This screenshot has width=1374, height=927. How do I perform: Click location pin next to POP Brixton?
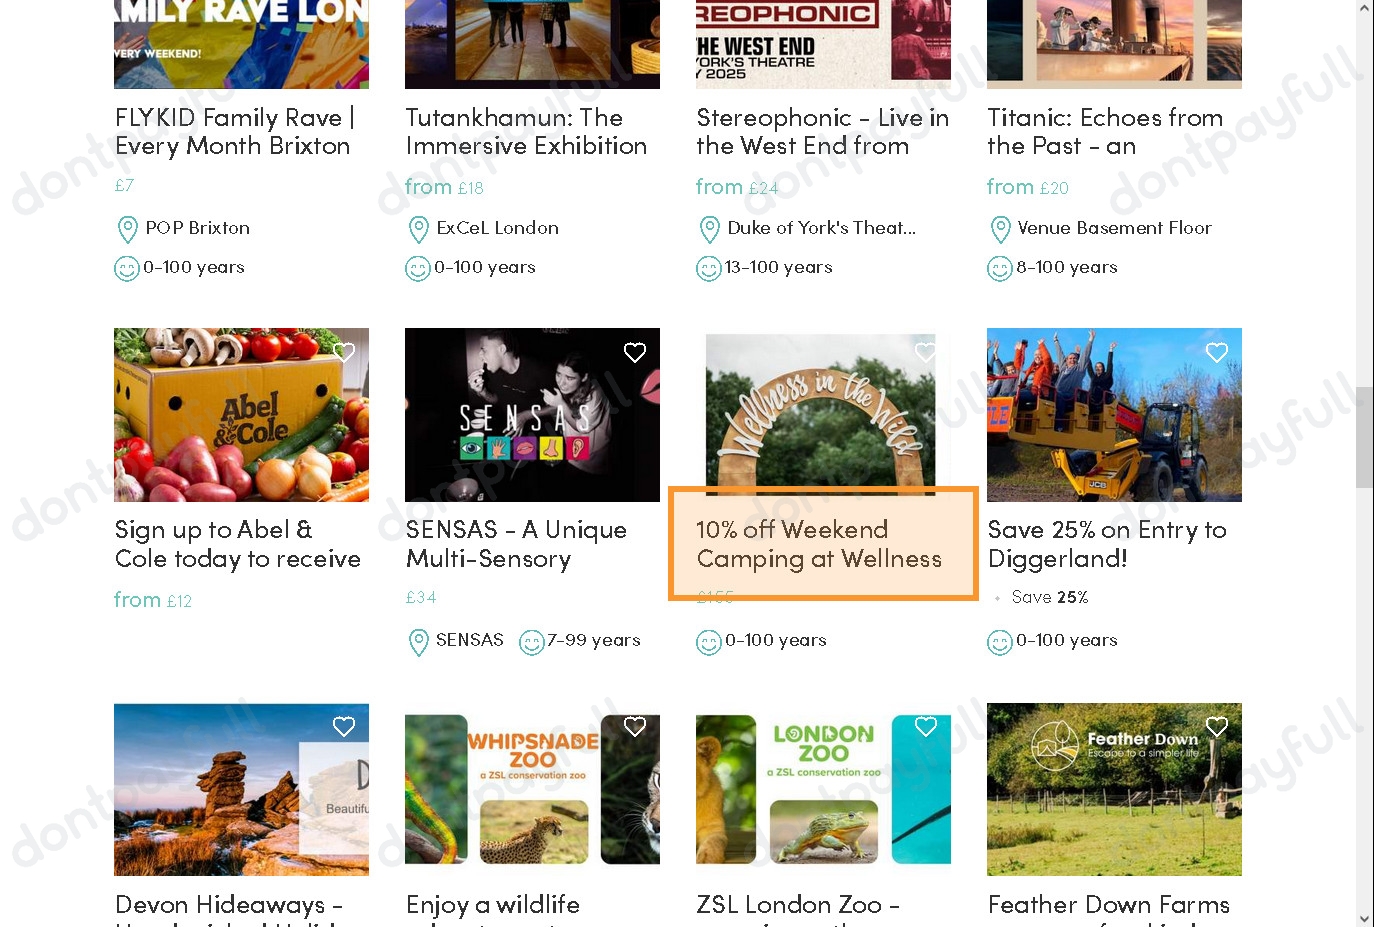coord(128,230)
